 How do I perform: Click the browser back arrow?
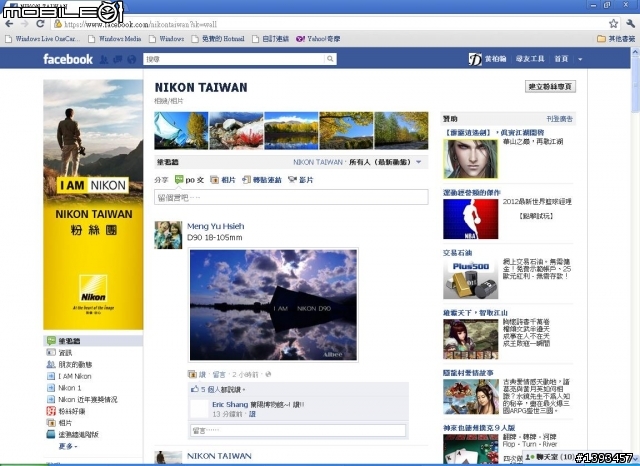9,24
